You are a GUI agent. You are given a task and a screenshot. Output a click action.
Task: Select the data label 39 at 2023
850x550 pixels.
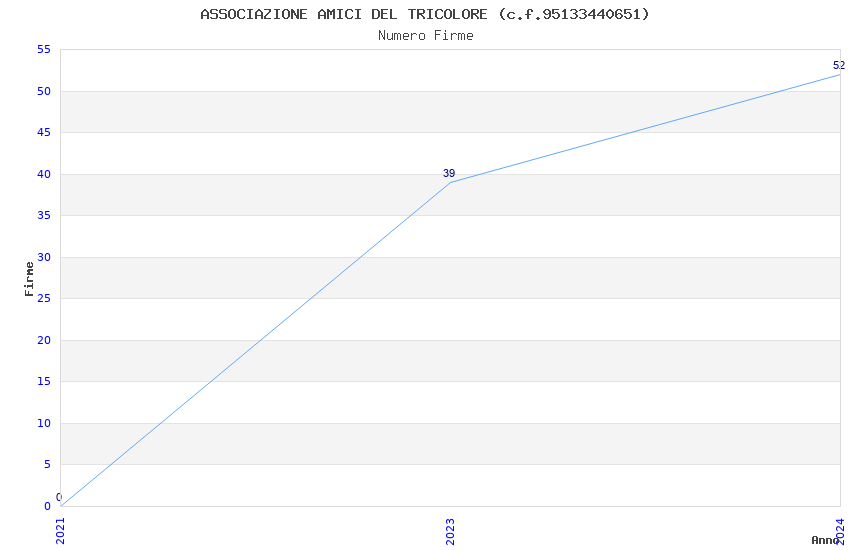[449, 173]
